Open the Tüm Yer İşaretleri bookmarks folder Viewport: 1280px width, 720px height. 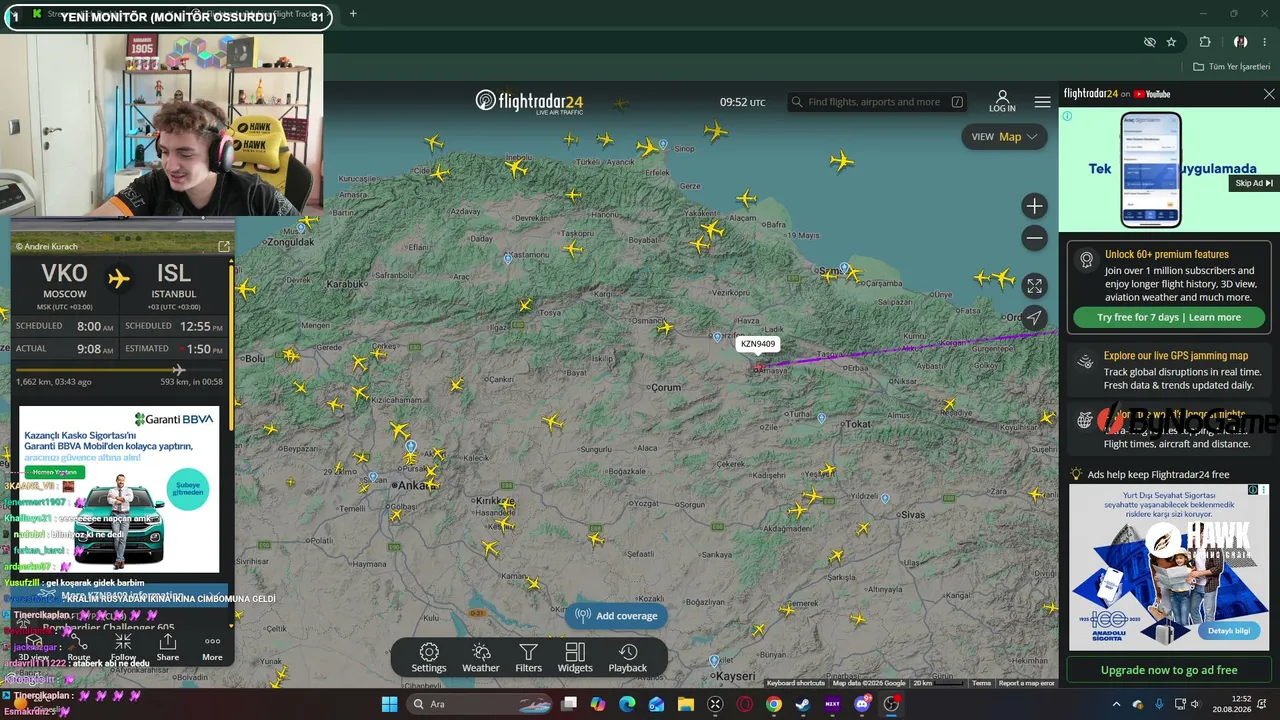pos(1232,67)
